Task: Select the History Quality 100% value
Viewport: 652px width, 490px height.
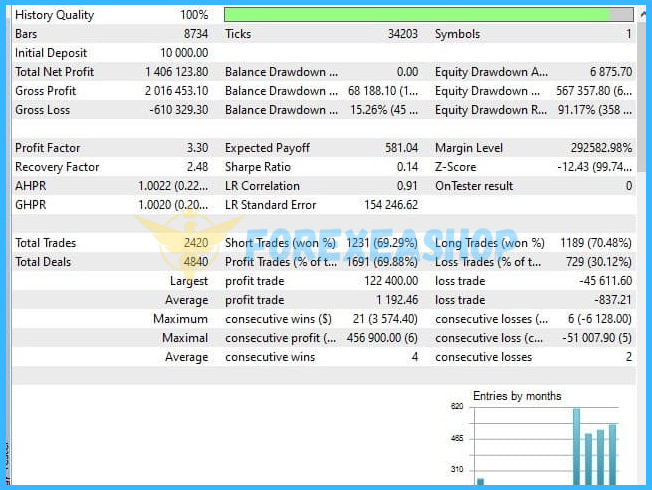Action: [x=194, y=15]
